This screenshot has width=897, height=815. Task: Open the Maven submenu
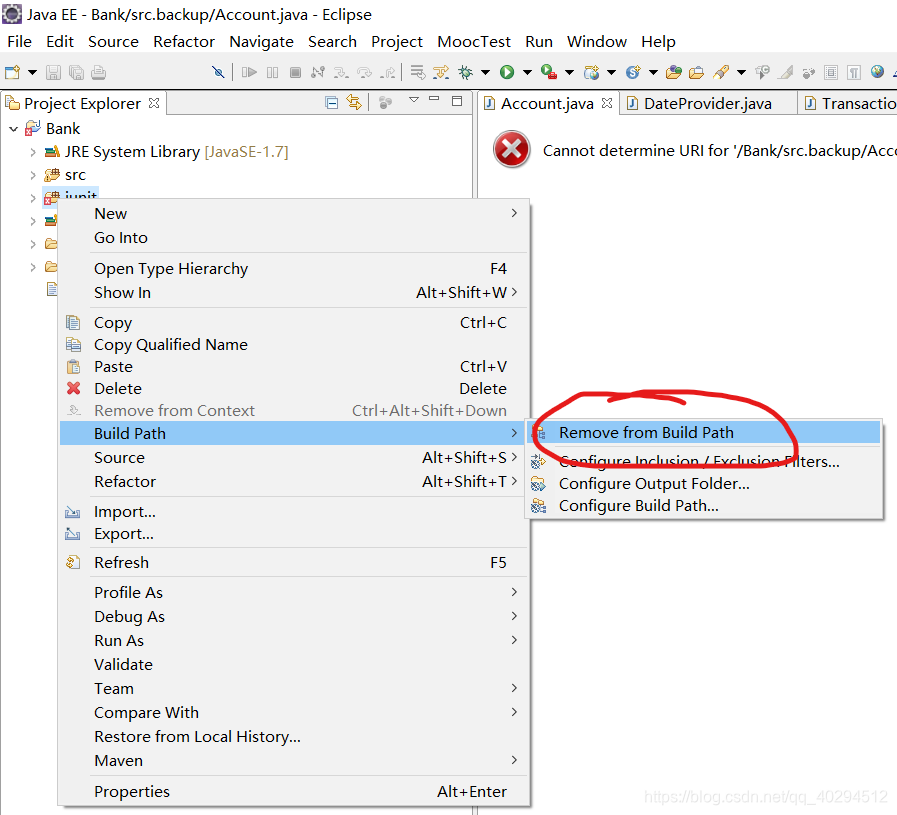coord(295,761)
